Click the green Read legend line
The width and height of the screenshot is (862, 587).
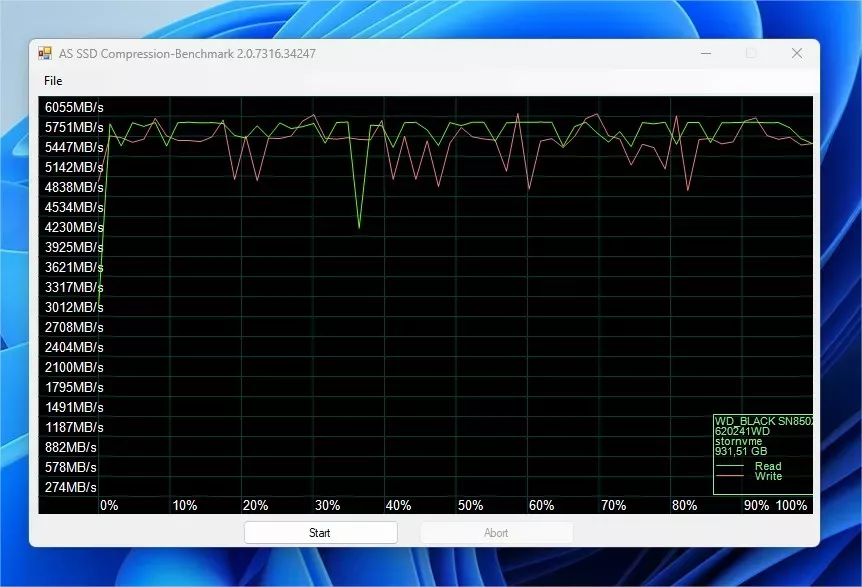point(731,466)
